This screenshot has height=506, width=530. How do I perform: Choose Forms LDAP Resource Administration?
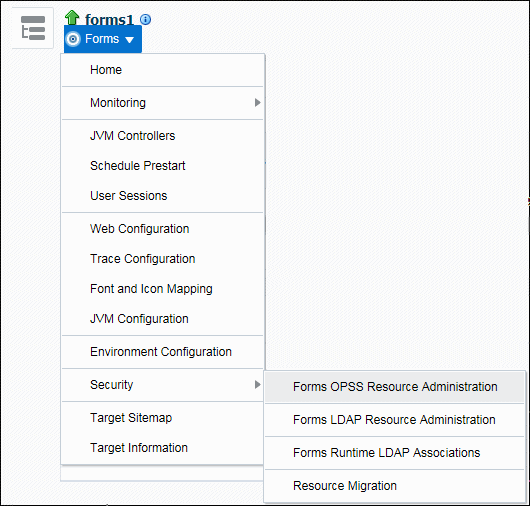tap(394, 420)
